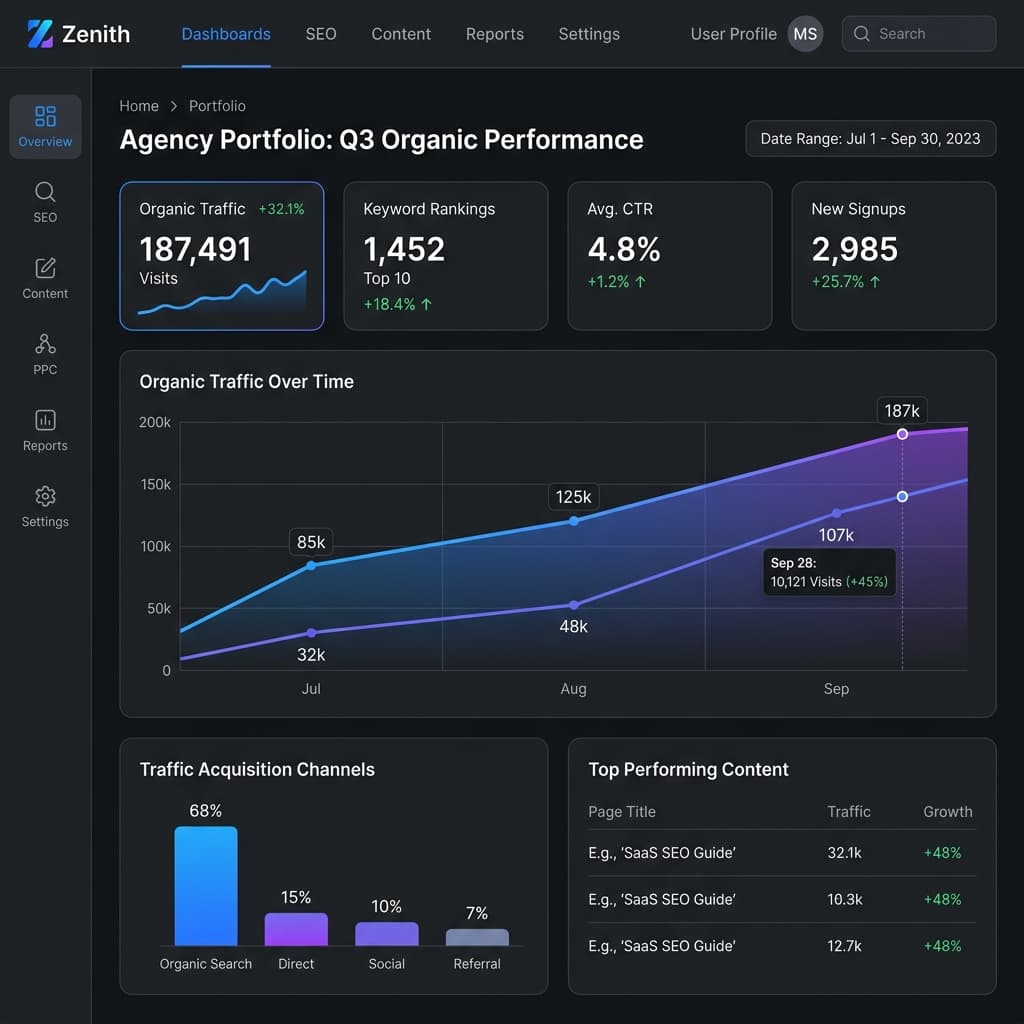The width and height of the screenshot is (1024, 1024).
Task: Open Reports via sidebar chart icon
Action: coord(45,420)
